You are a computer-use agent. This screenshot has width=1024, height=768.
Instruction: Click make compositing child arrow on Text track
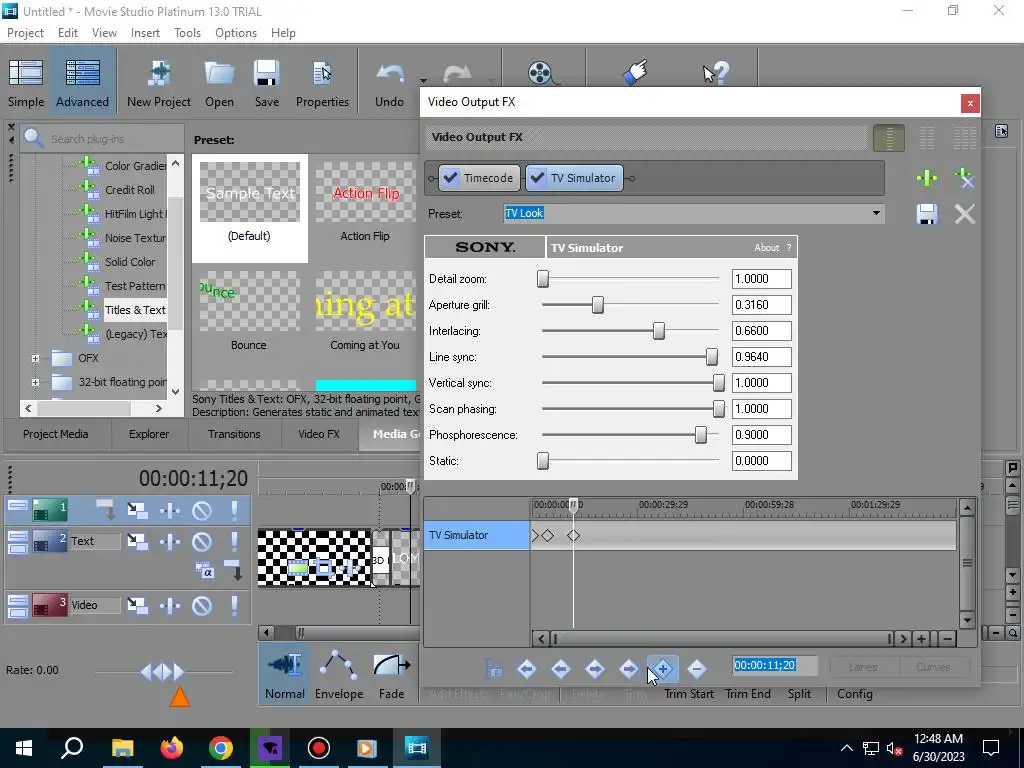click(234, 570)
